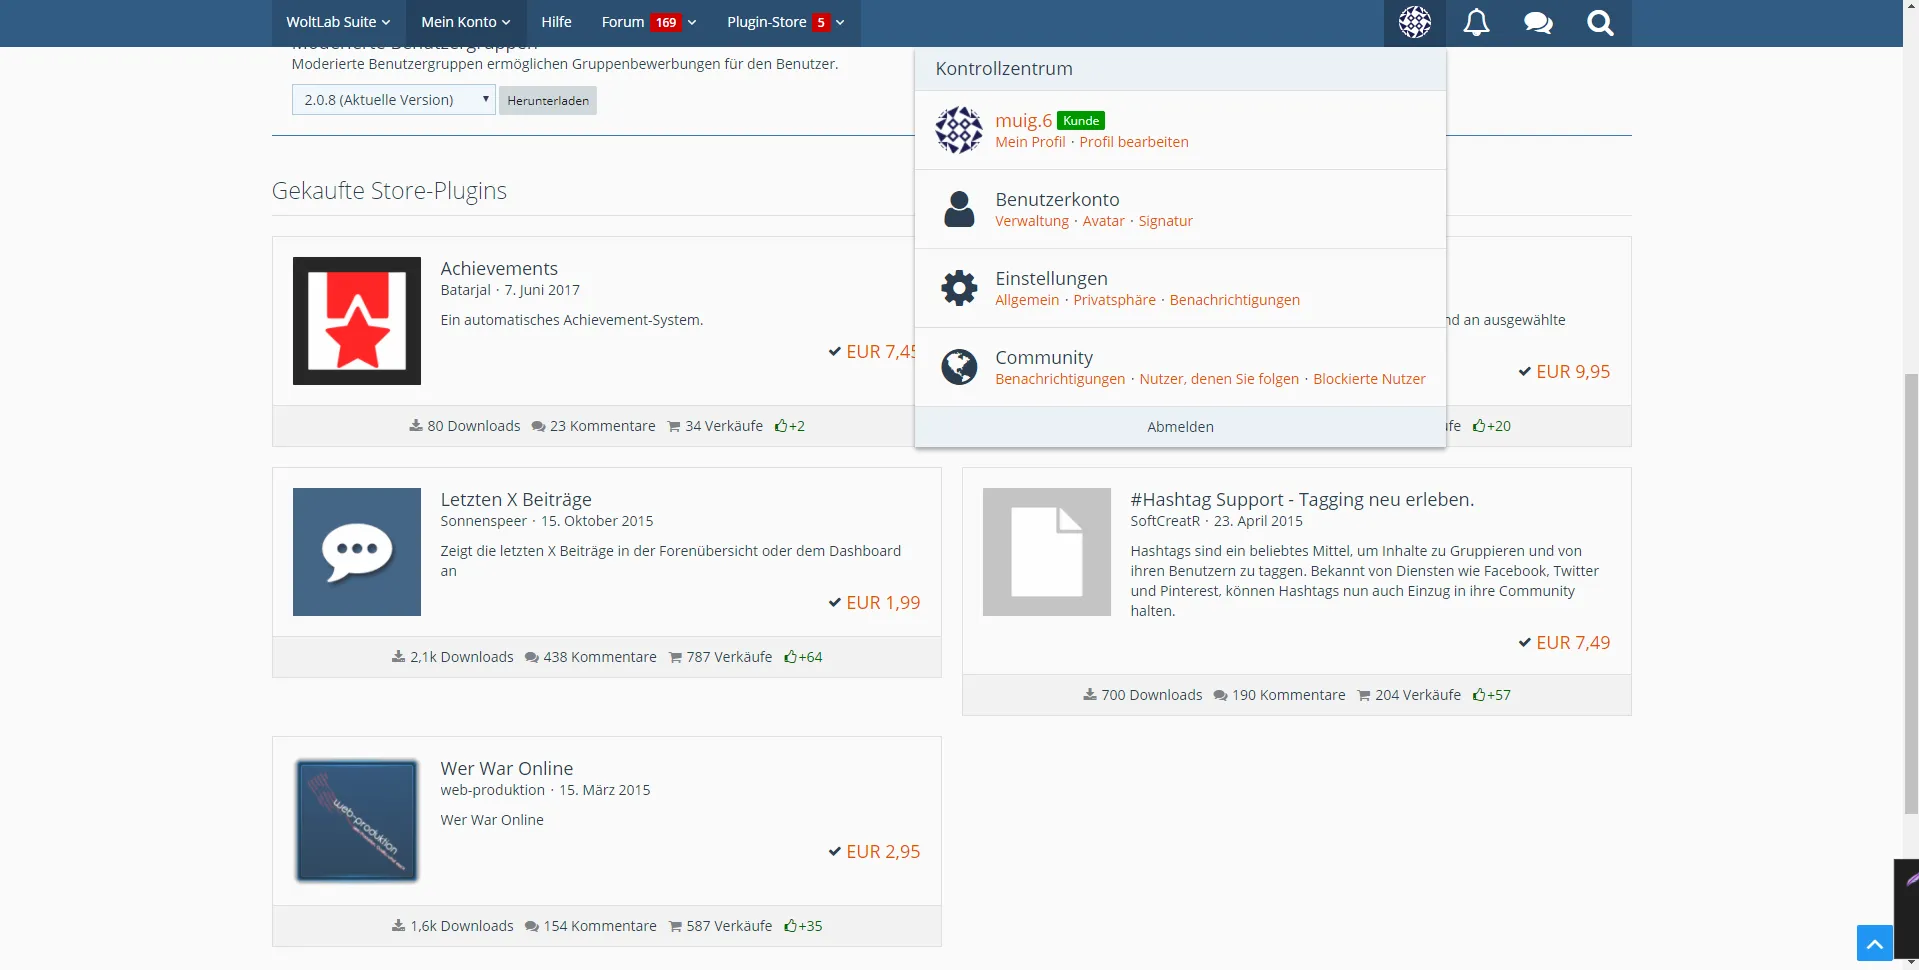Screen dimensions: 1919x970
Task: Click the user avatar icon in navbar
Action: [x=1414, y=23]
